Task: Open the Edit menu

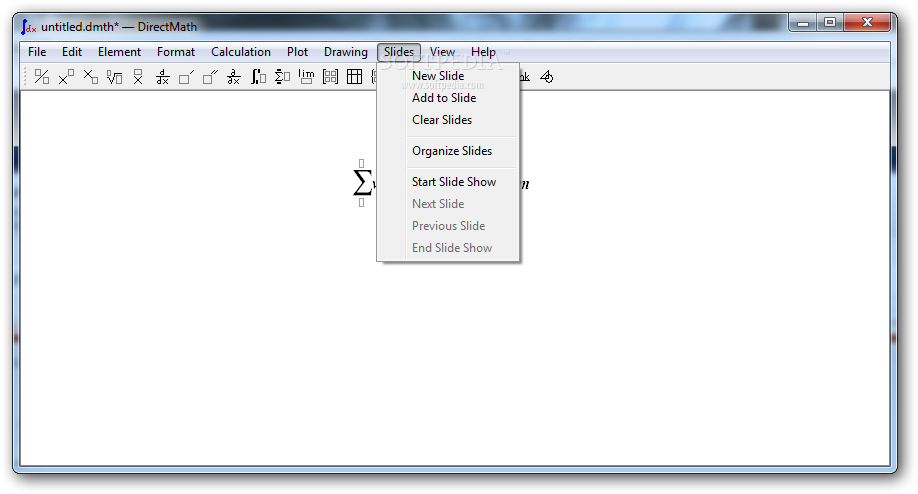Action: [x=72, y=52]
